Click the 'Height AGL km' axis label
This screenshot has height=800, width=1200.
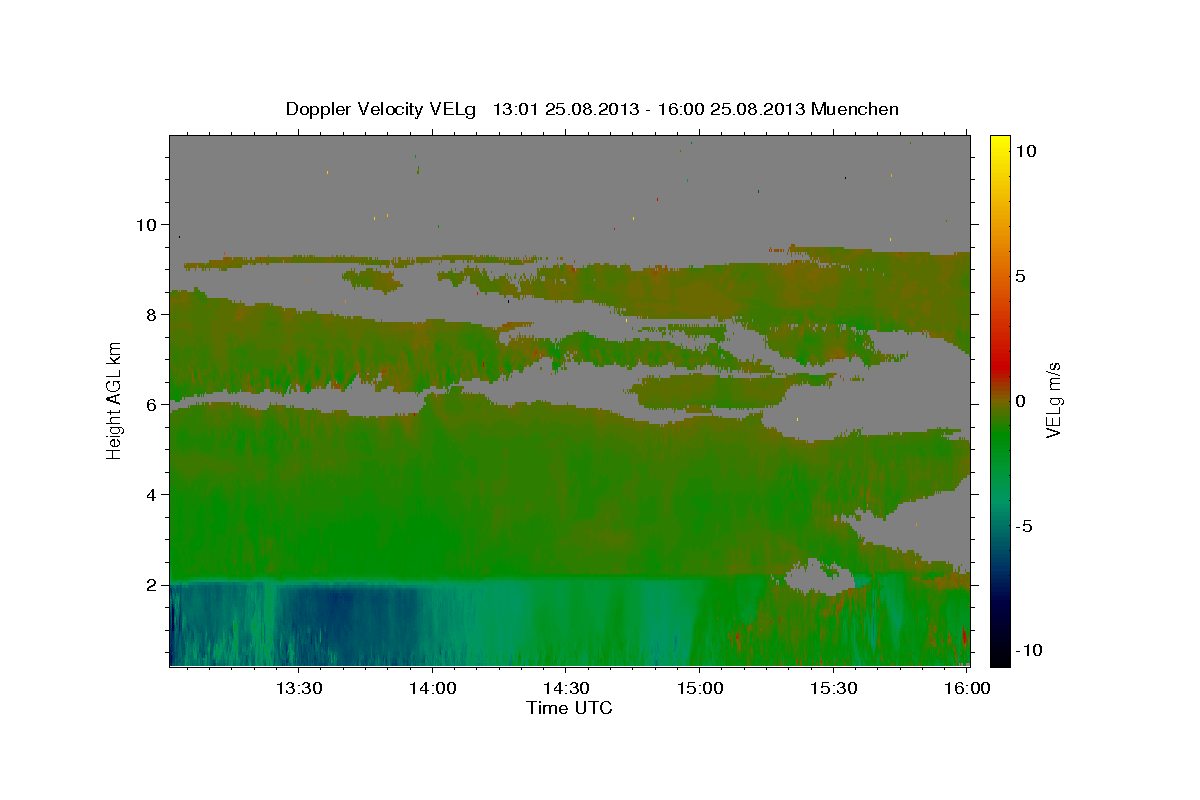tap(114, 401)
